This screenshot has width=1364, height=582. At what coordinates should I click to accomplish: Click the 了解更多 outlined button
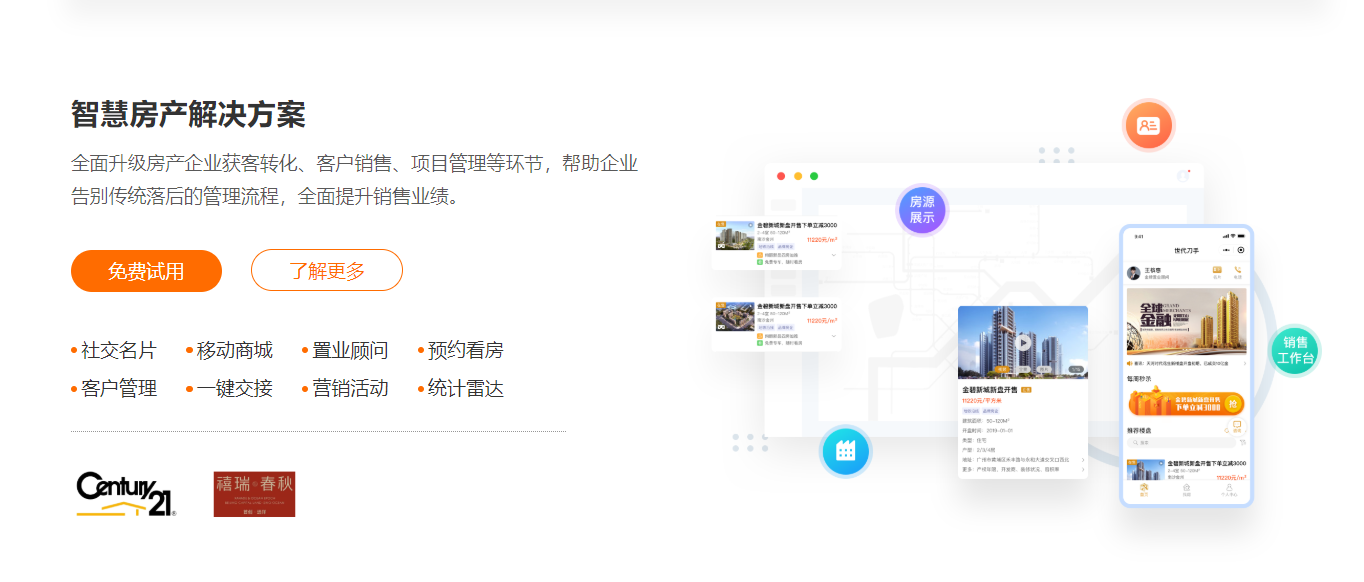pos(327,270)
